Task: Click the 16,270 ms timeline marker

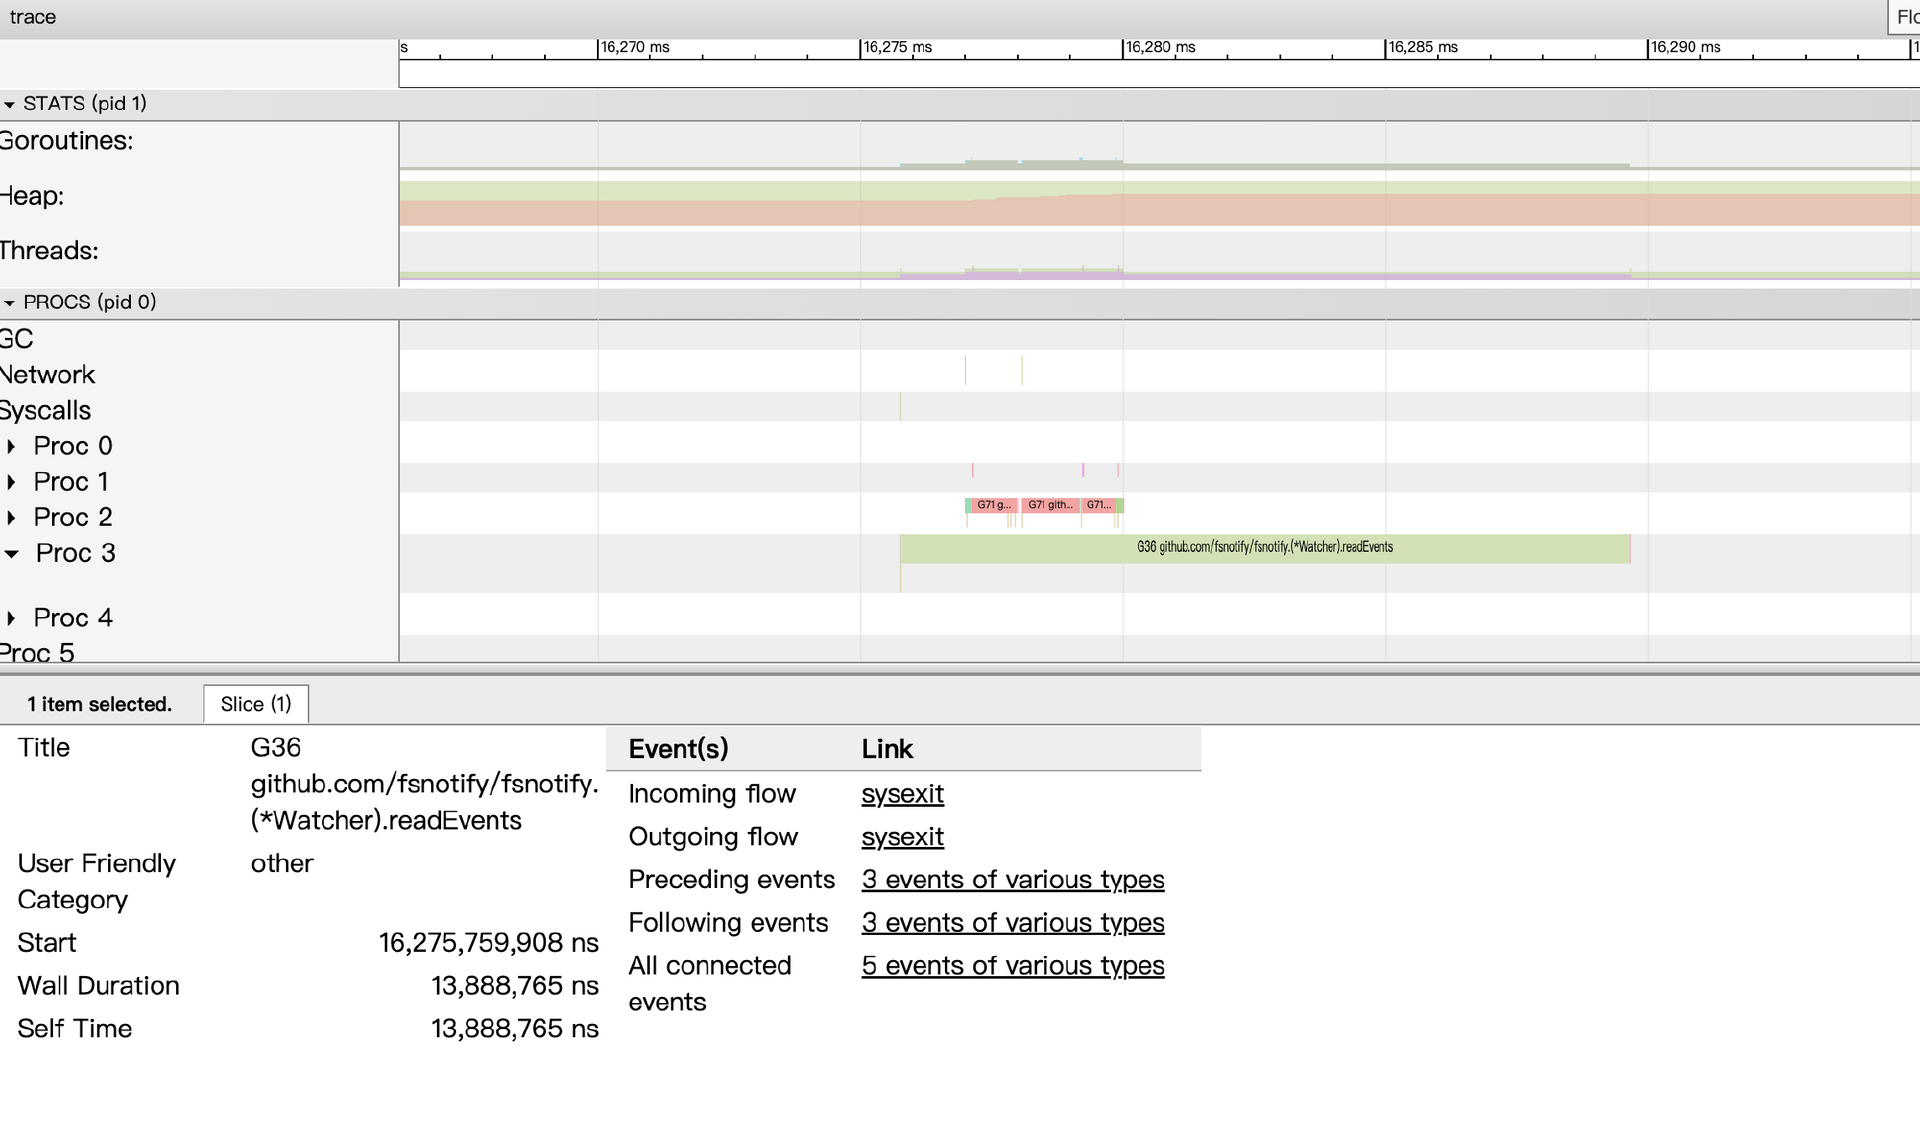Action: (634, 47)
